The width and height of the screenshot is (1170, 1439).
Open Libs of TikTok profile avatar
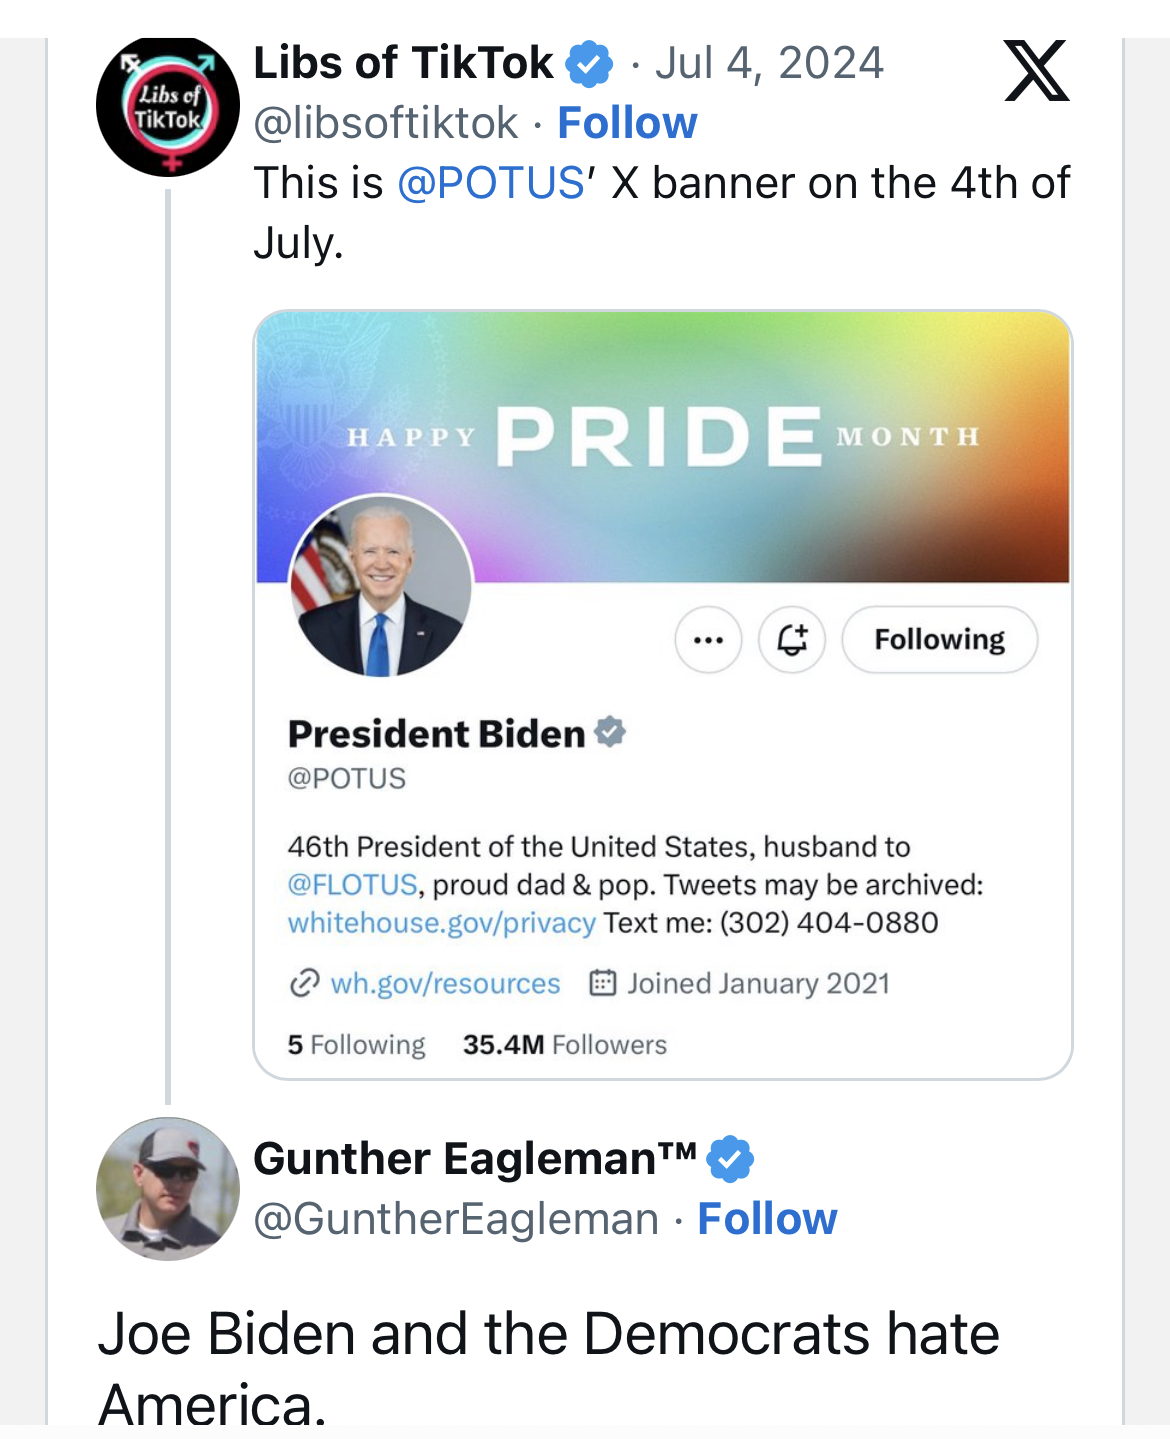[168, 106]
